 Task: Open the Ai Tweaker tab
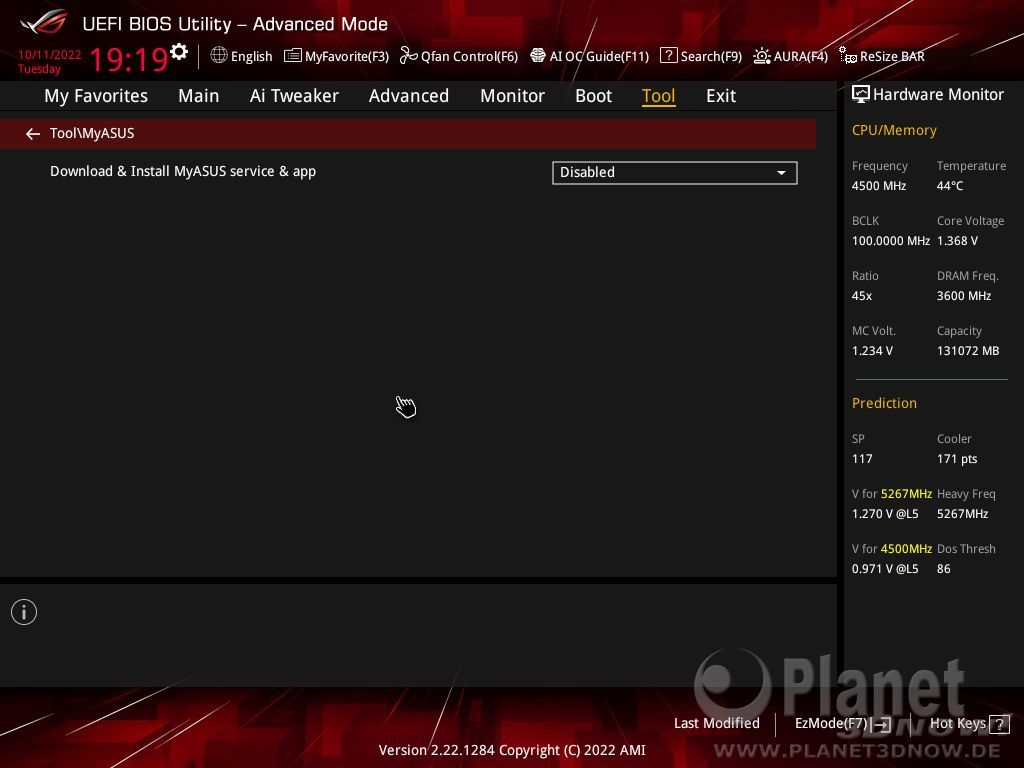click(x=294, y=95)
